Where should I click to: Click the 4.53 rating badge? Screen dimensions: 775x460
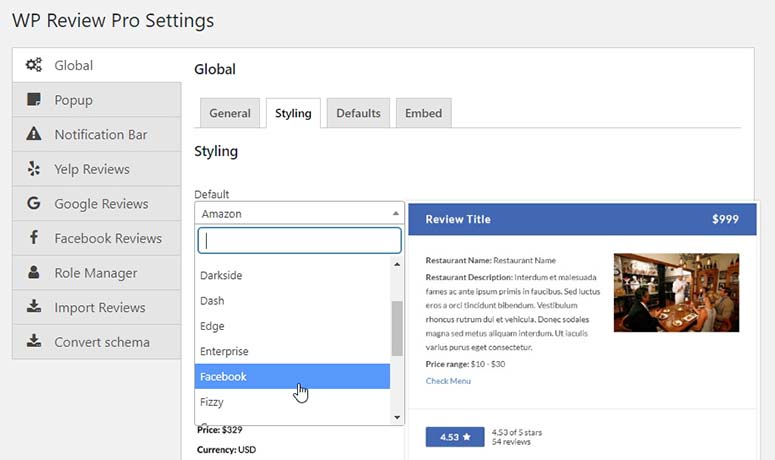tap(455, 437)
